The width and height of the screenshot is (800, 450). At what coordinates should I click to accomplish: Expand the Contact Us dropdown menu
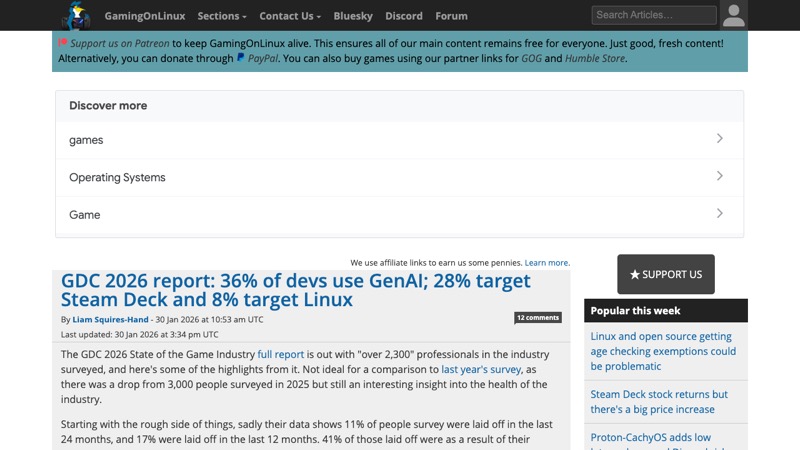coord(290,16)
